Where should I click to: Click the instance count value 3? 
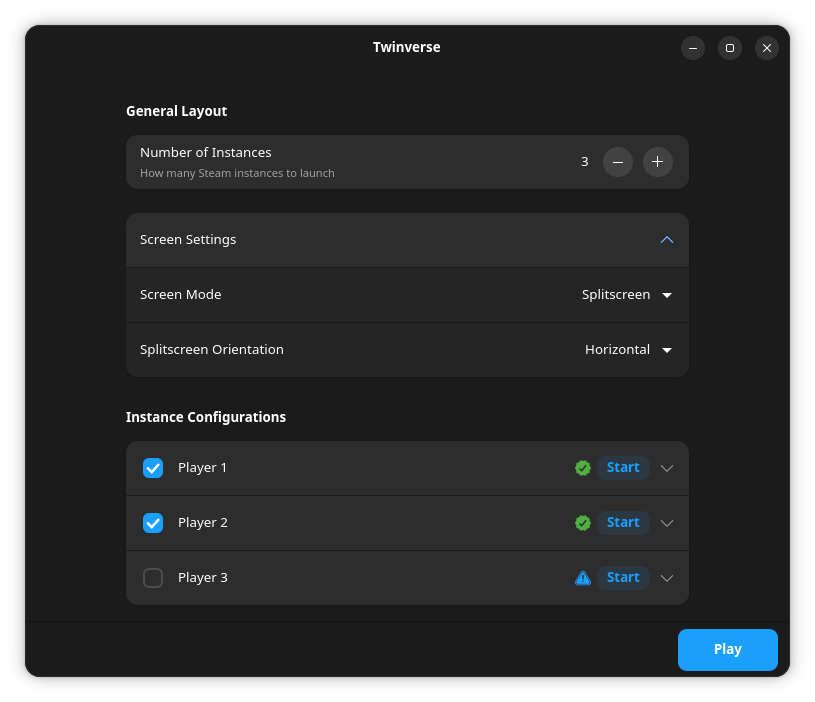tap(584, 162)
